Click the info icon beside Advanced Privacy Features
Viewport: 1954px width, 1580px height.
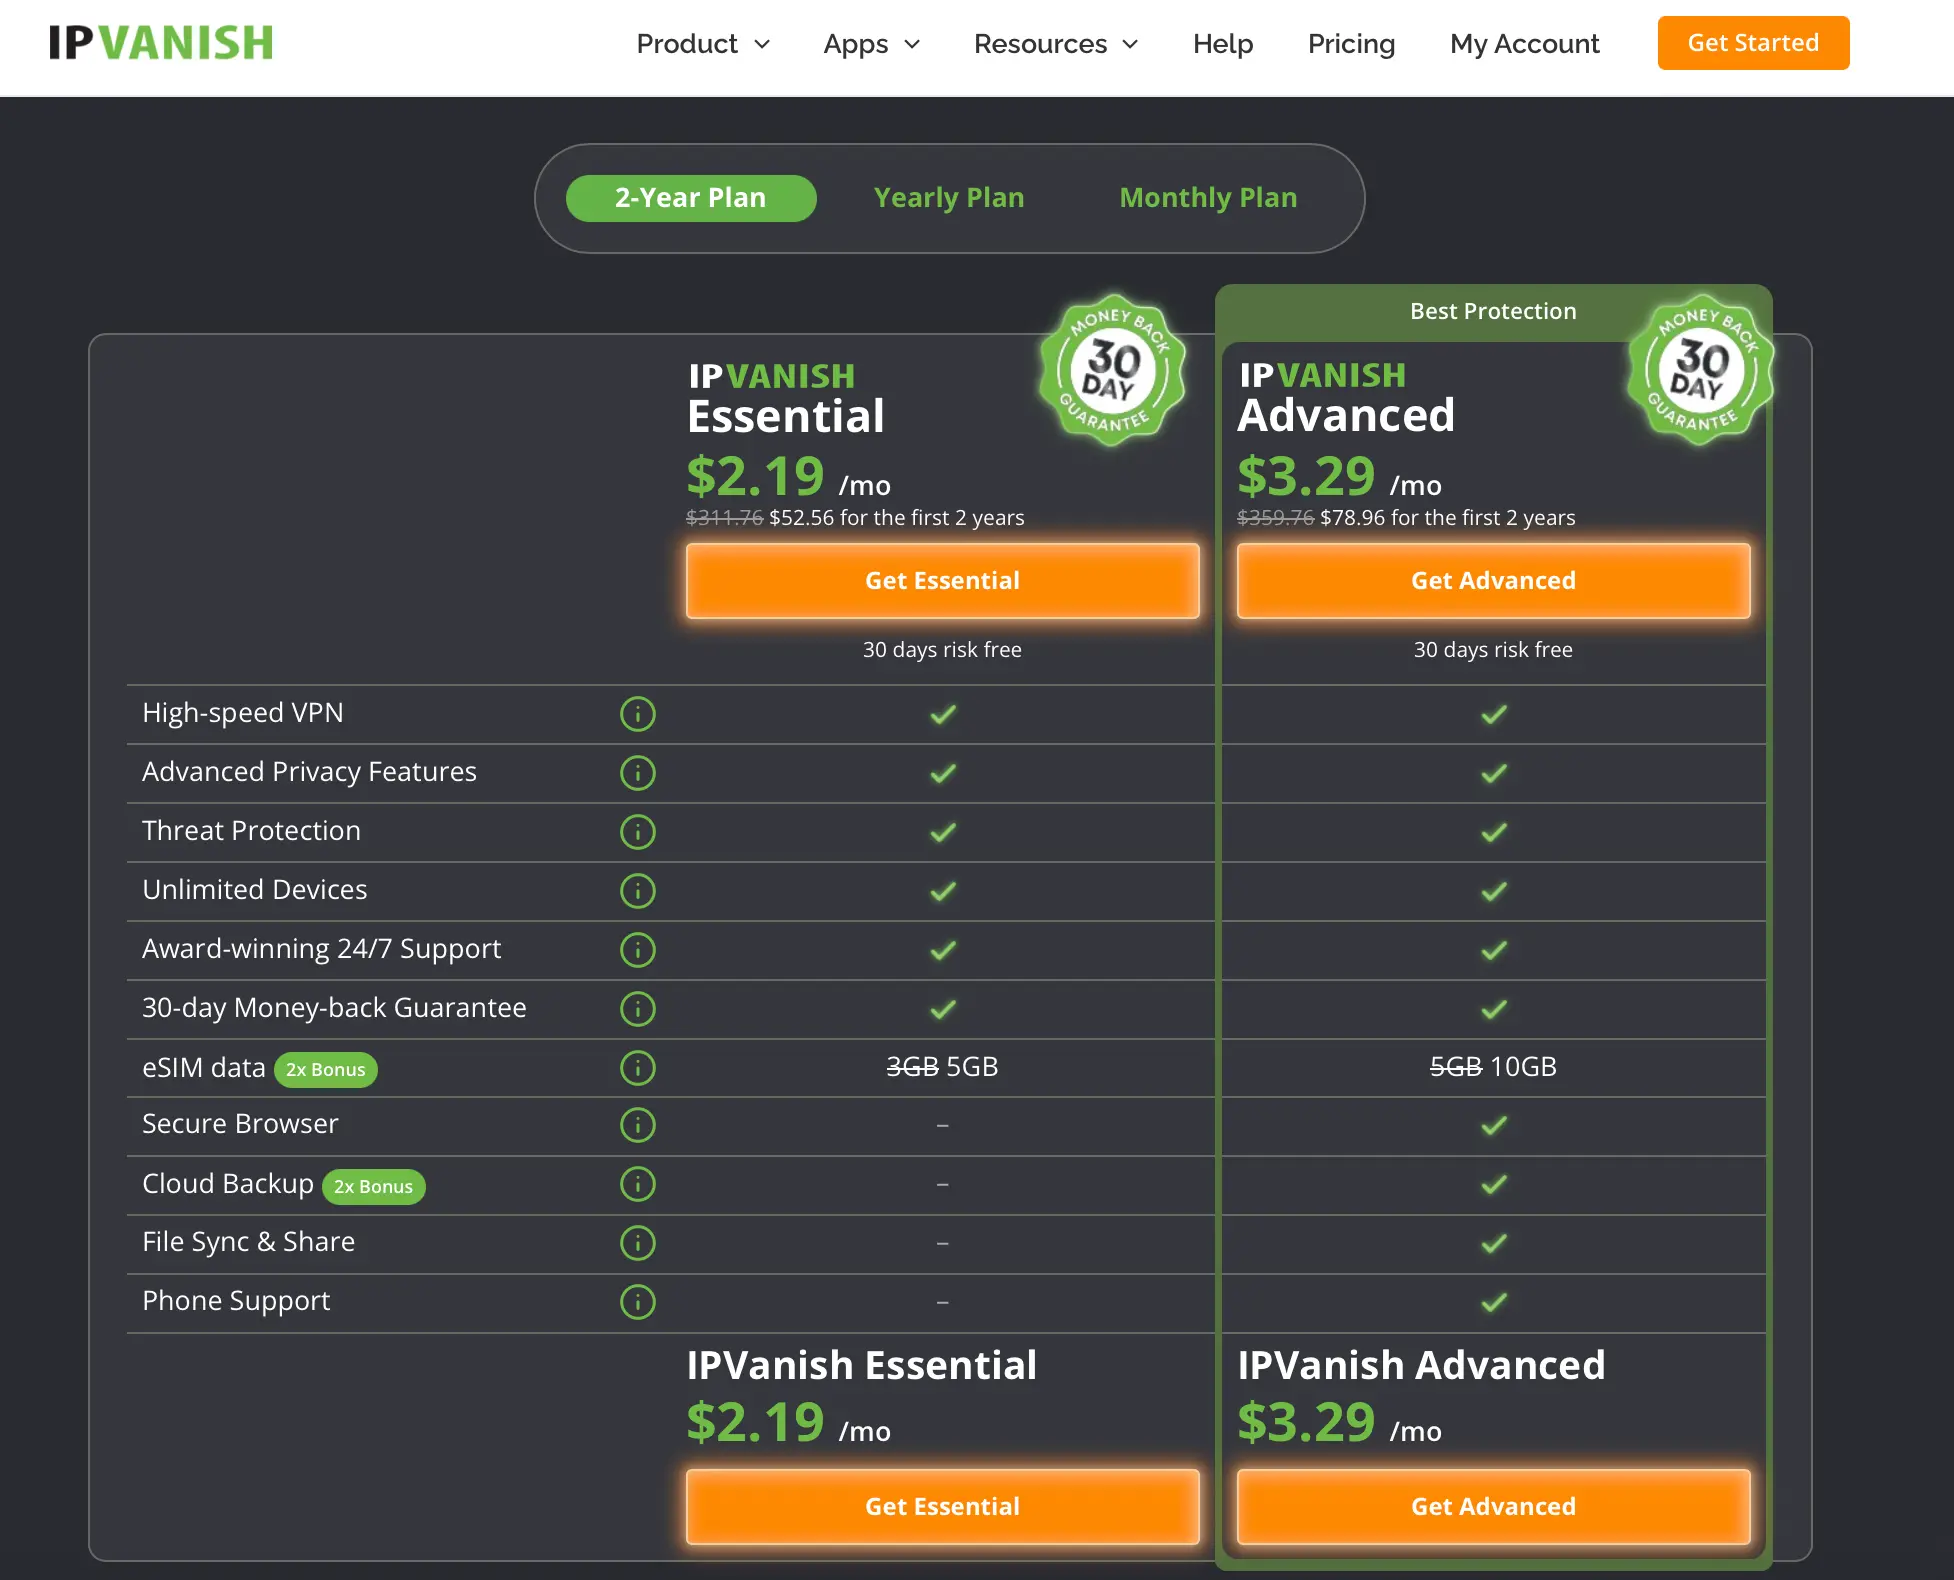[x=637, y=773]
